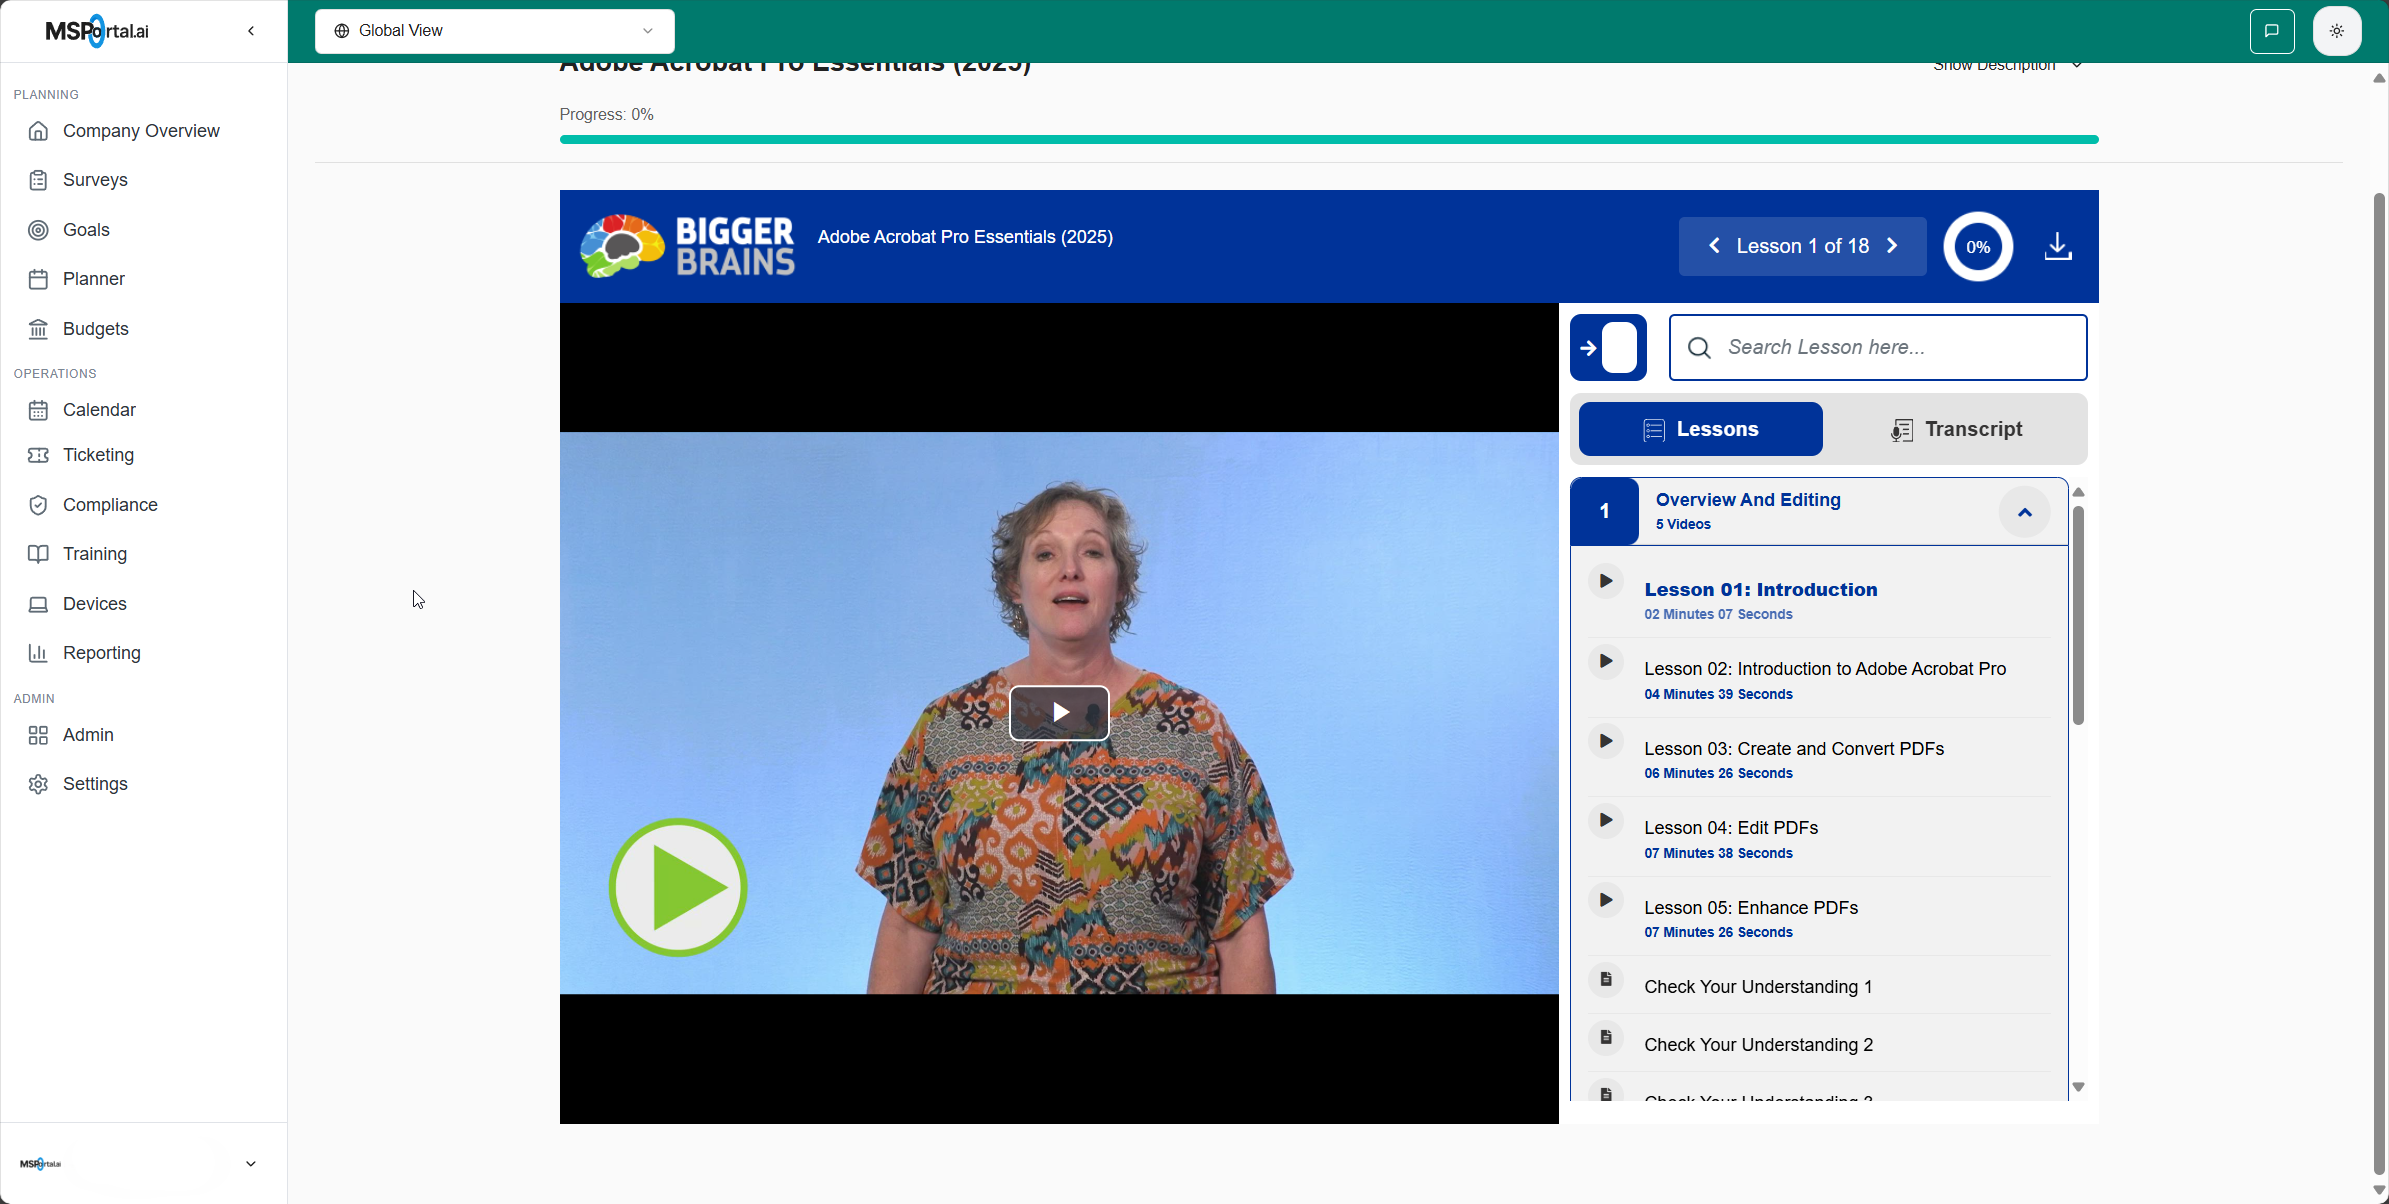Screen dimensions: 2389x1204
Task: Play Lesson 01: Introduction icon
Action: coord(1605,581)
